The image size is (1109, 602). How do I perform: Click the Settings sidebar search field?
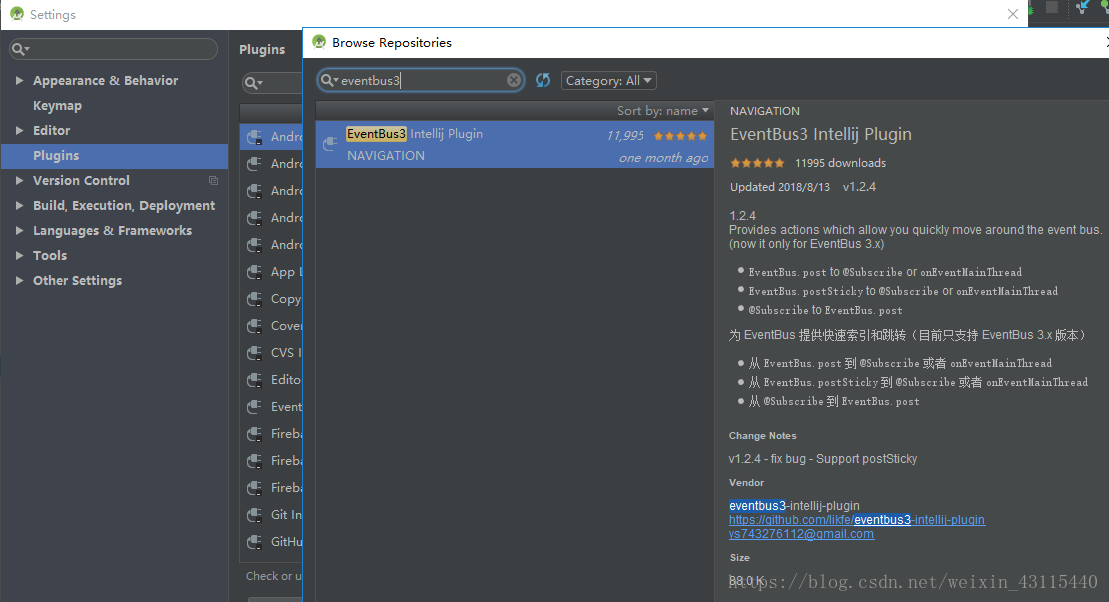pos(113,49)
